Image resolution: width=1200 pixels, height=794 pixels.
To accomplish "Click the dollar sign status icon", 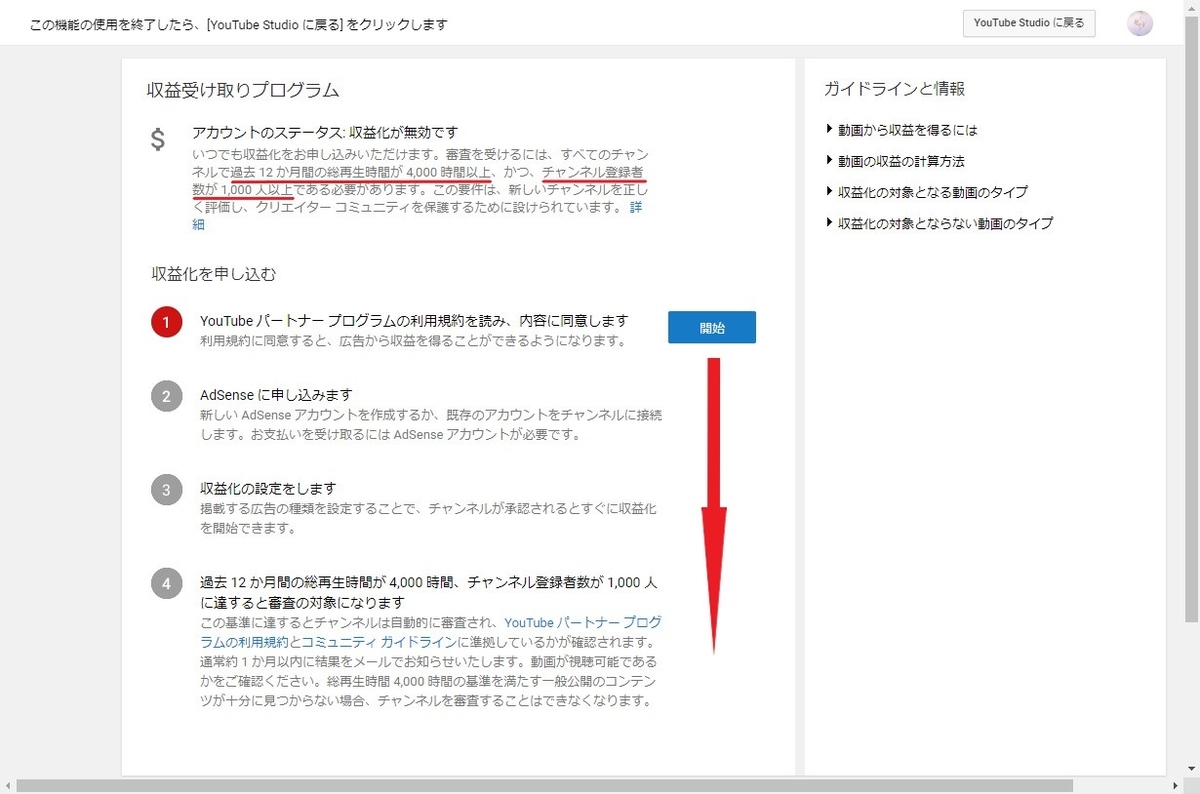I will pos(158,140).
